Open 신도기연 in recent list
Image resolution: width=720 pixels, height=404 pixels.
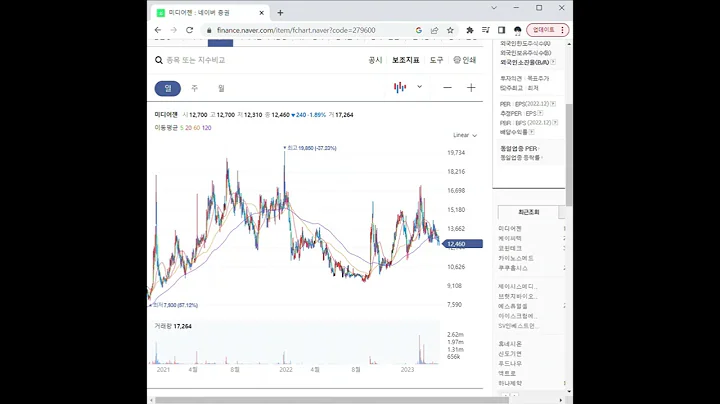pyautogui.click(x=510, y=354)
